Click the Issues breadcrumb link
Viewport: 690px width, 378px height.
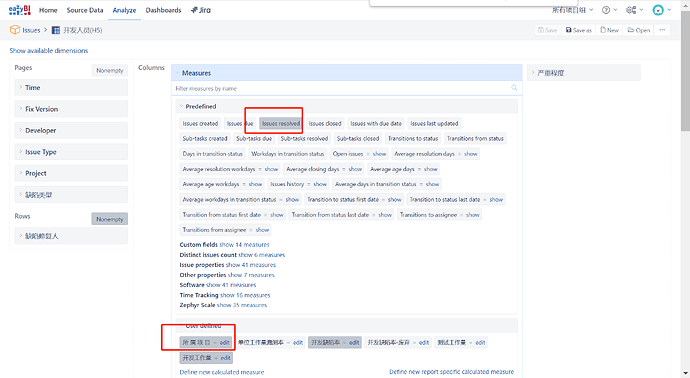click(31, 30)
